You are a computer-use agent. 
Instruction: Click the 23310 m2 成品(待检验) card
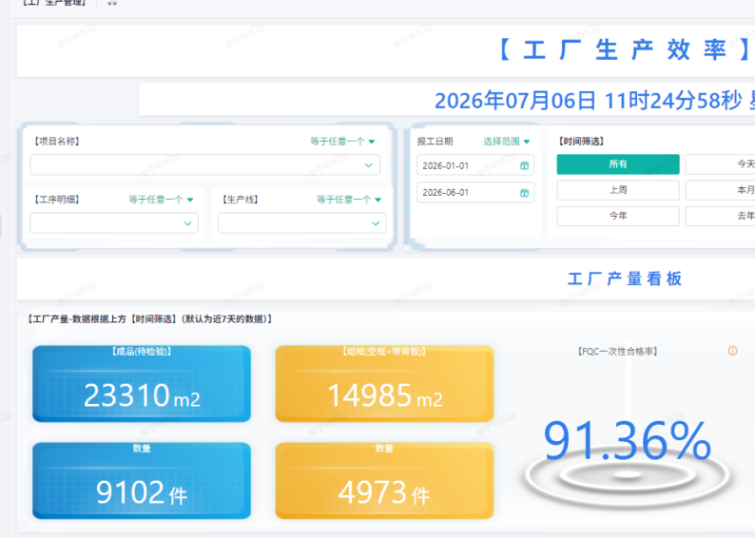142,383
